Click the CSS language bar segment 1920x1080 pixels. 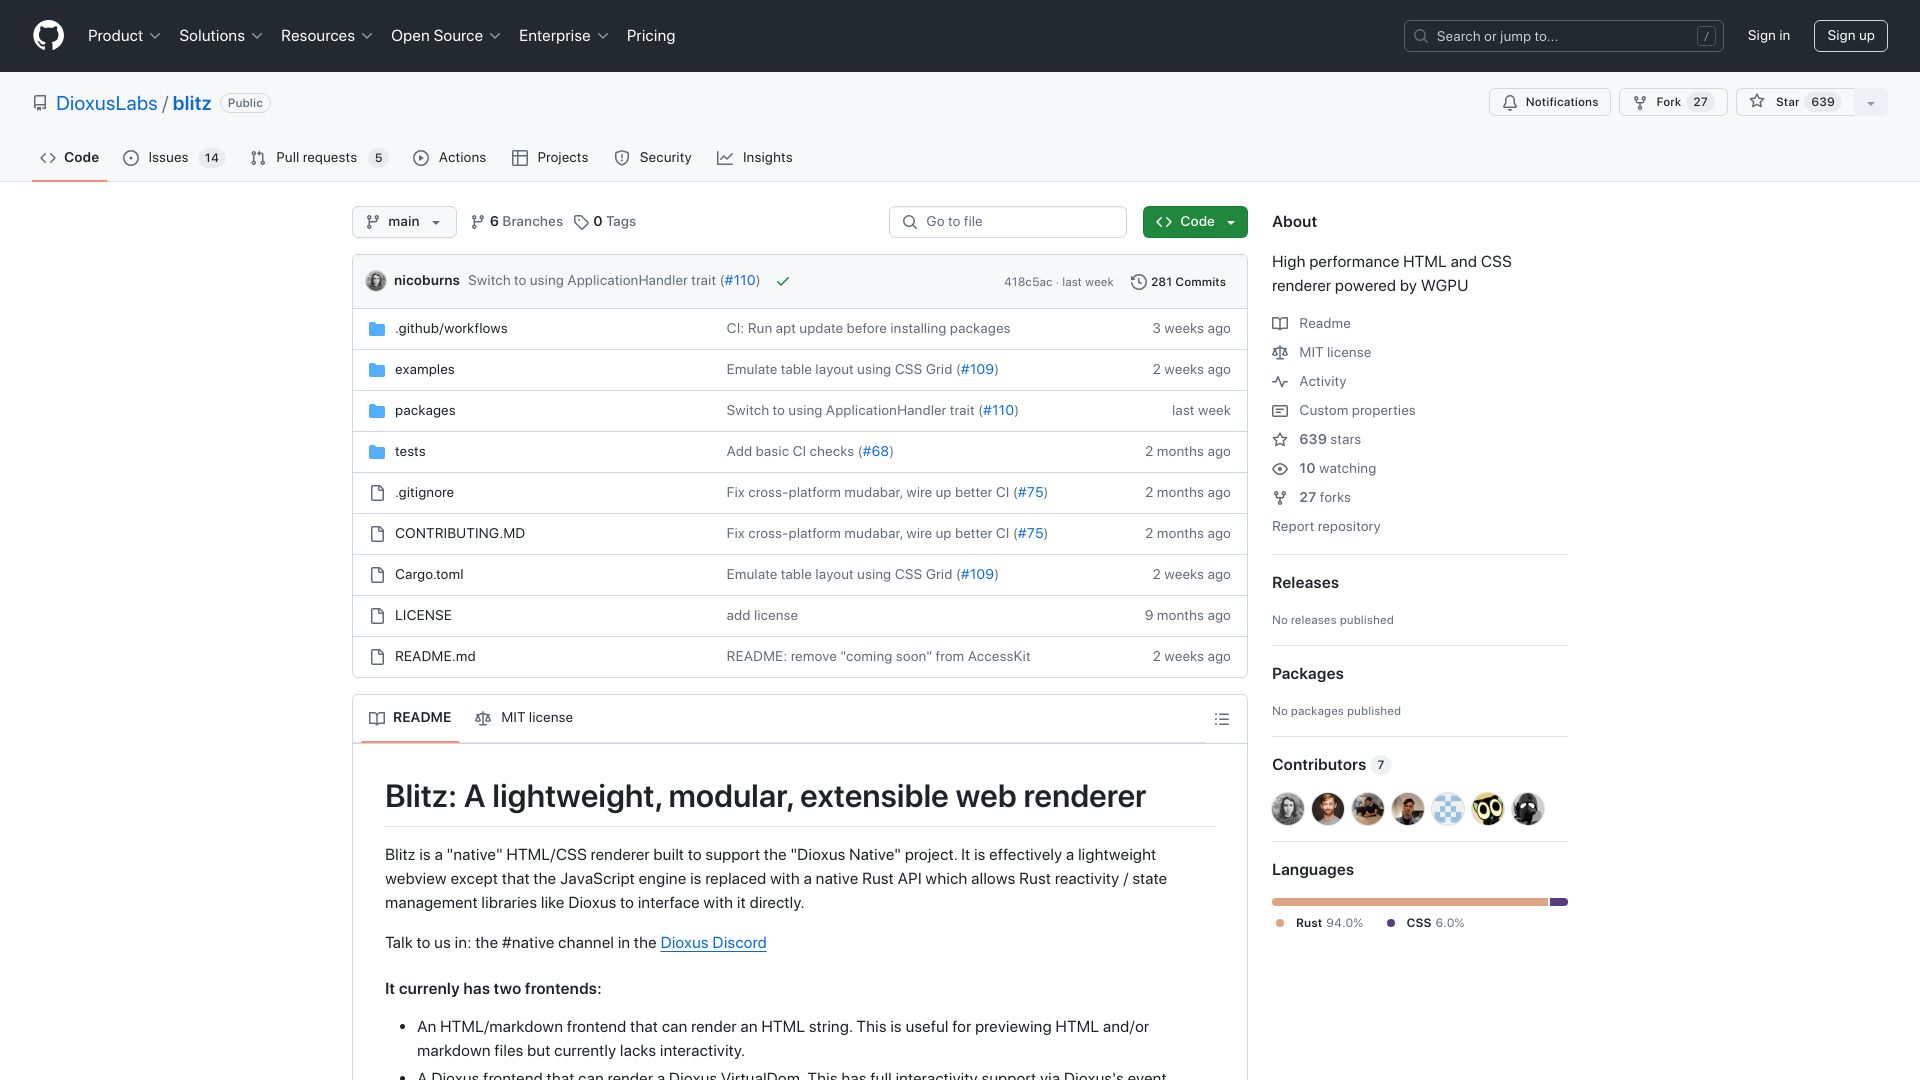tap(1559, 902)
